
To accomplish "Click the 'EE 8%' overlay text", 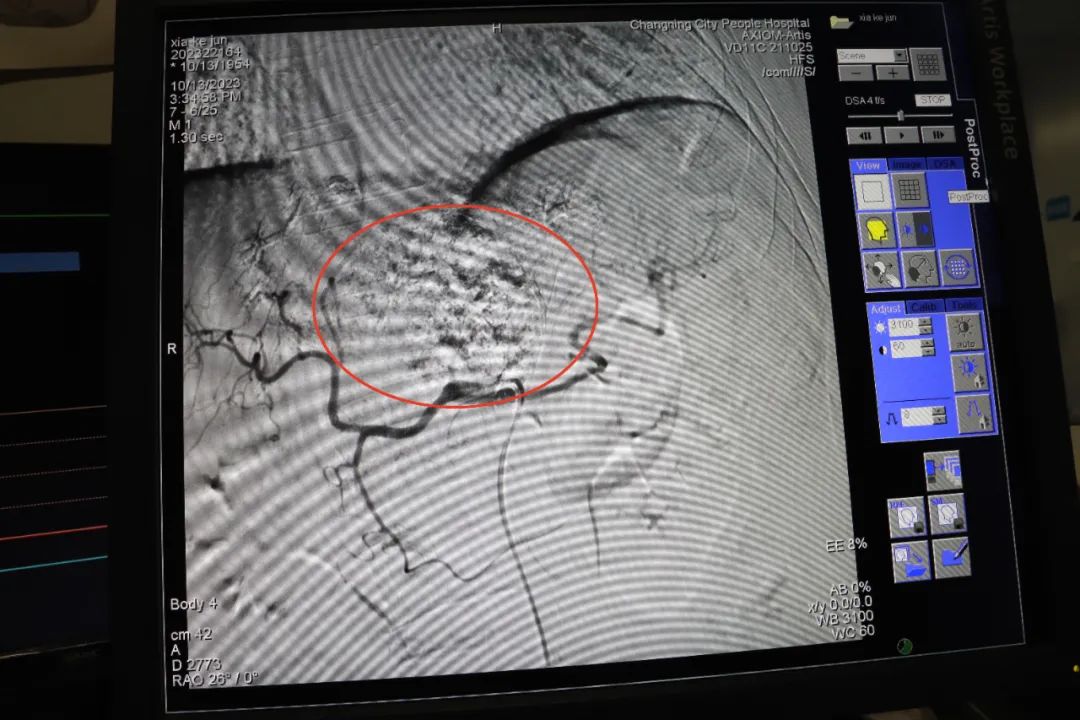I will [847, 545].
